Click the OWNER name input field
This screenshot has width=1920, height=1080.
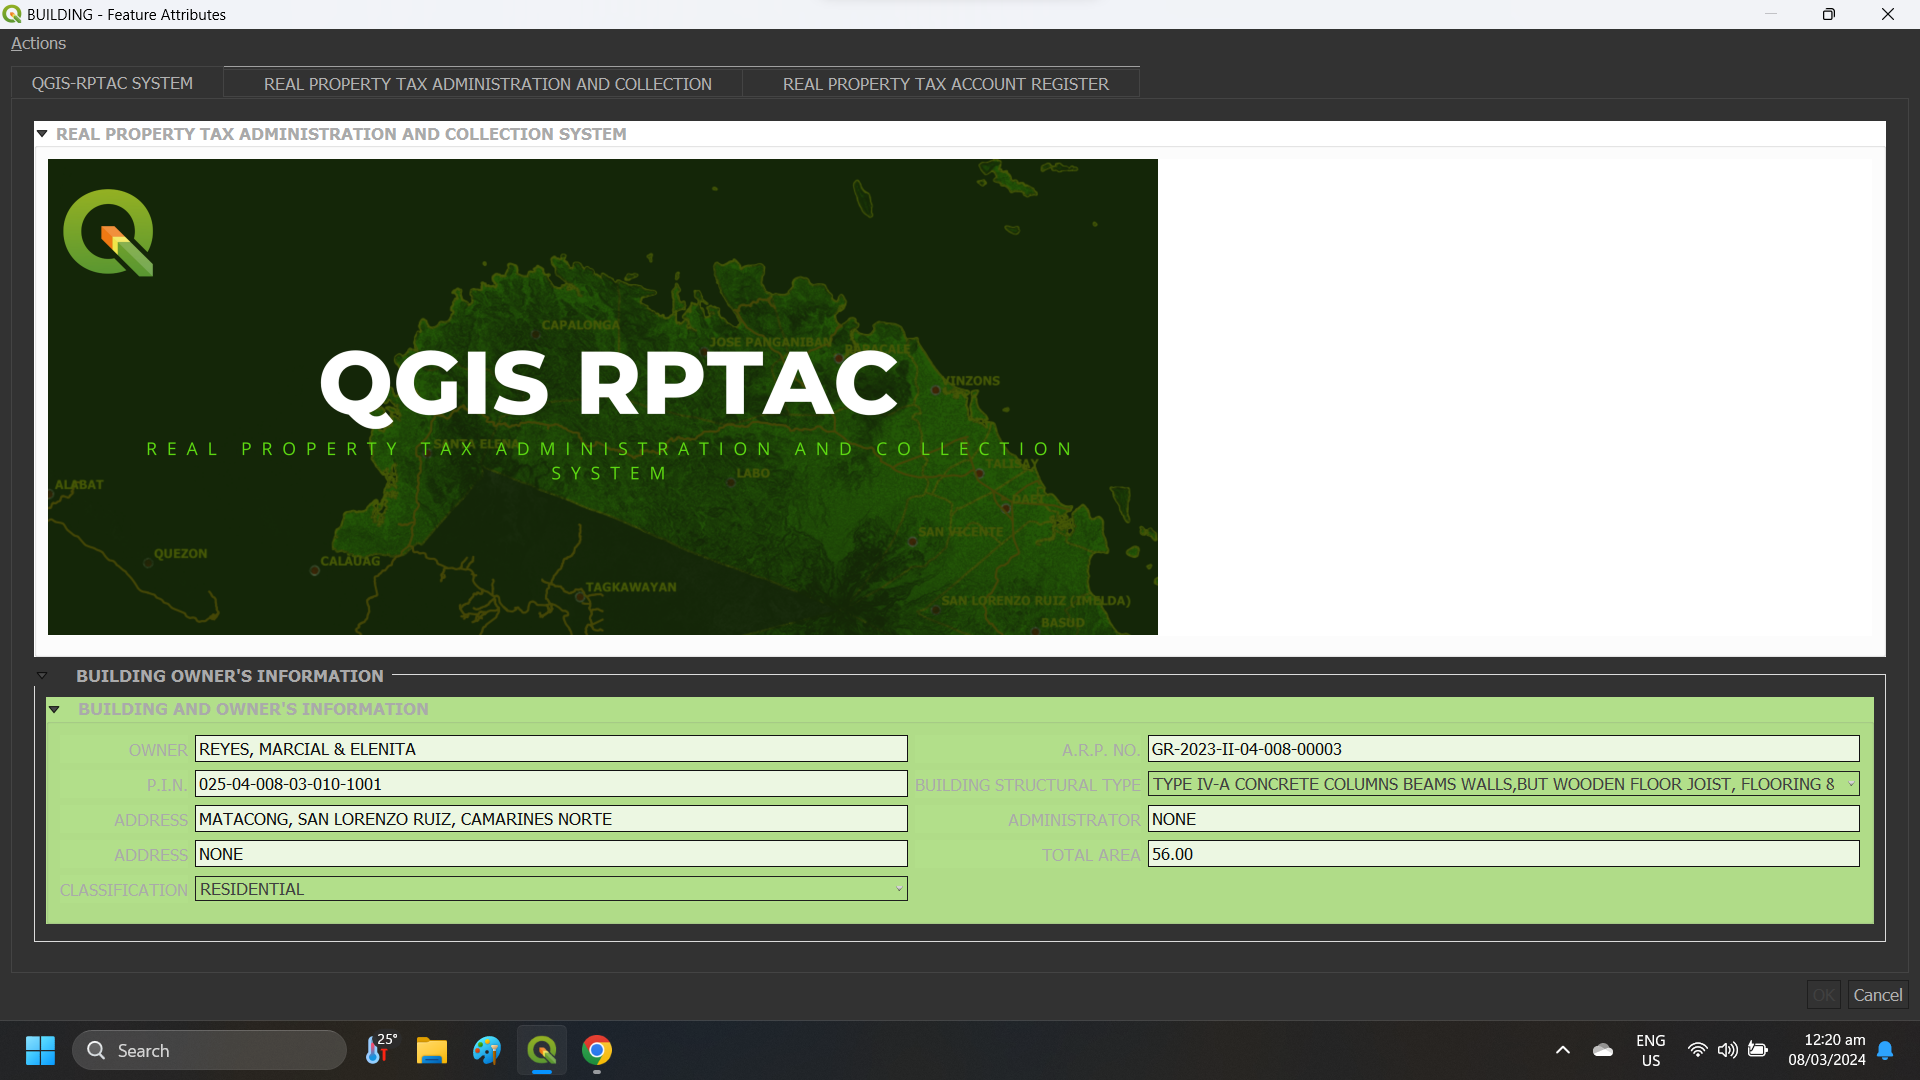(551, 748)
